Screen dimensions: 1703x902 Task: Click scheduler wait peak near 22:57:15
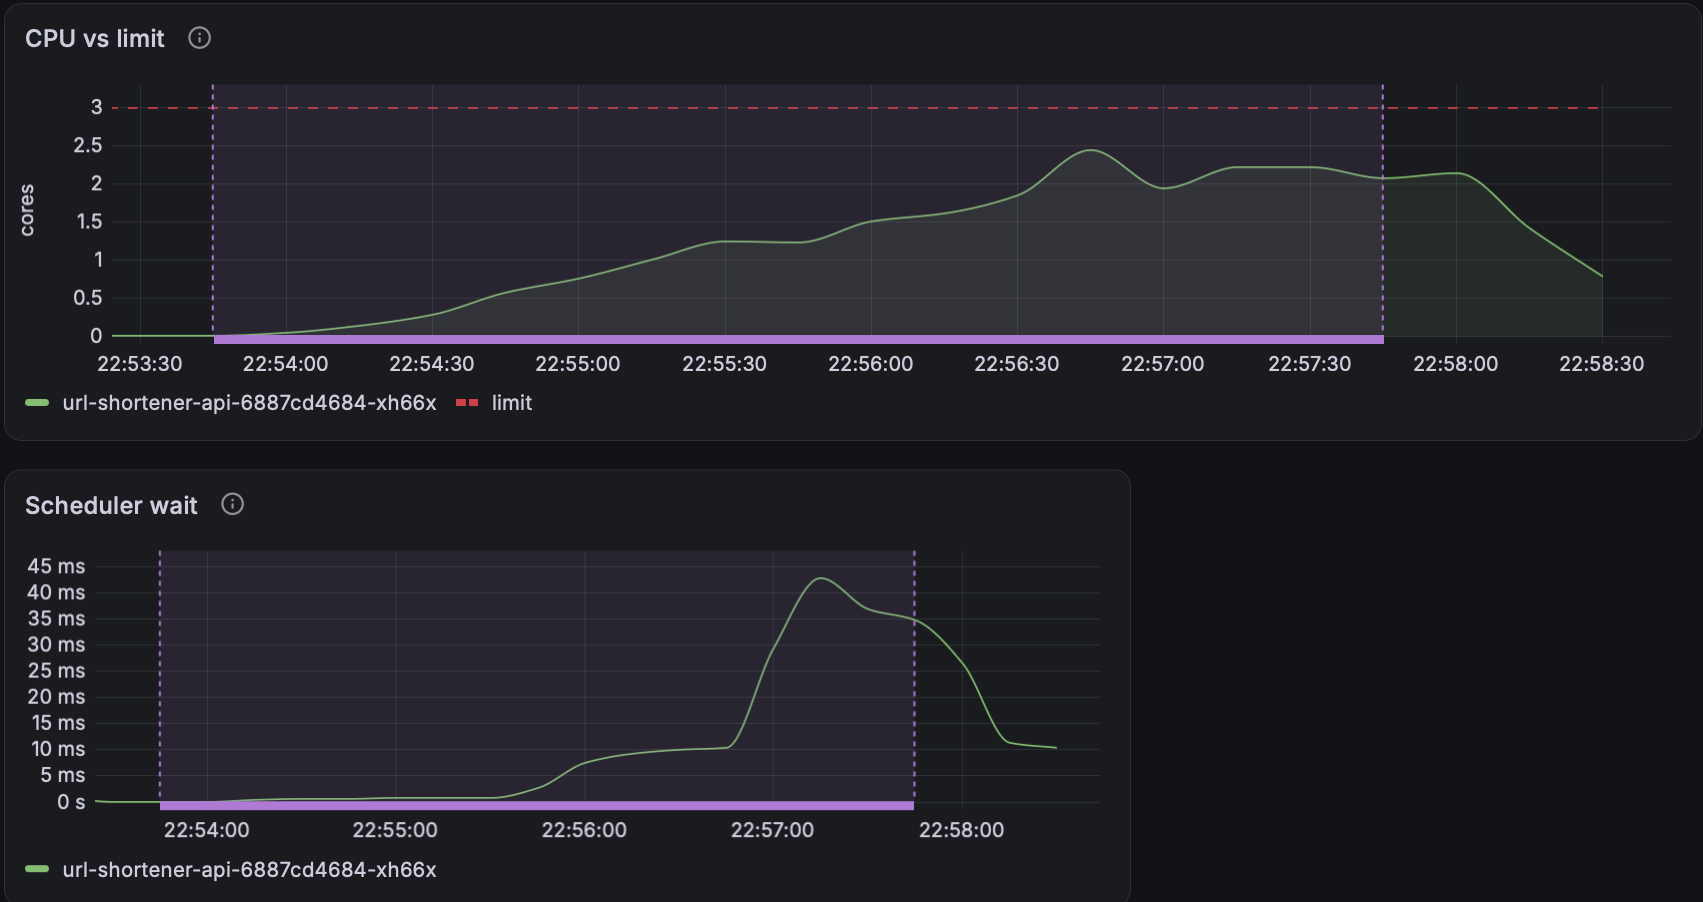click(x=821, y=578)
